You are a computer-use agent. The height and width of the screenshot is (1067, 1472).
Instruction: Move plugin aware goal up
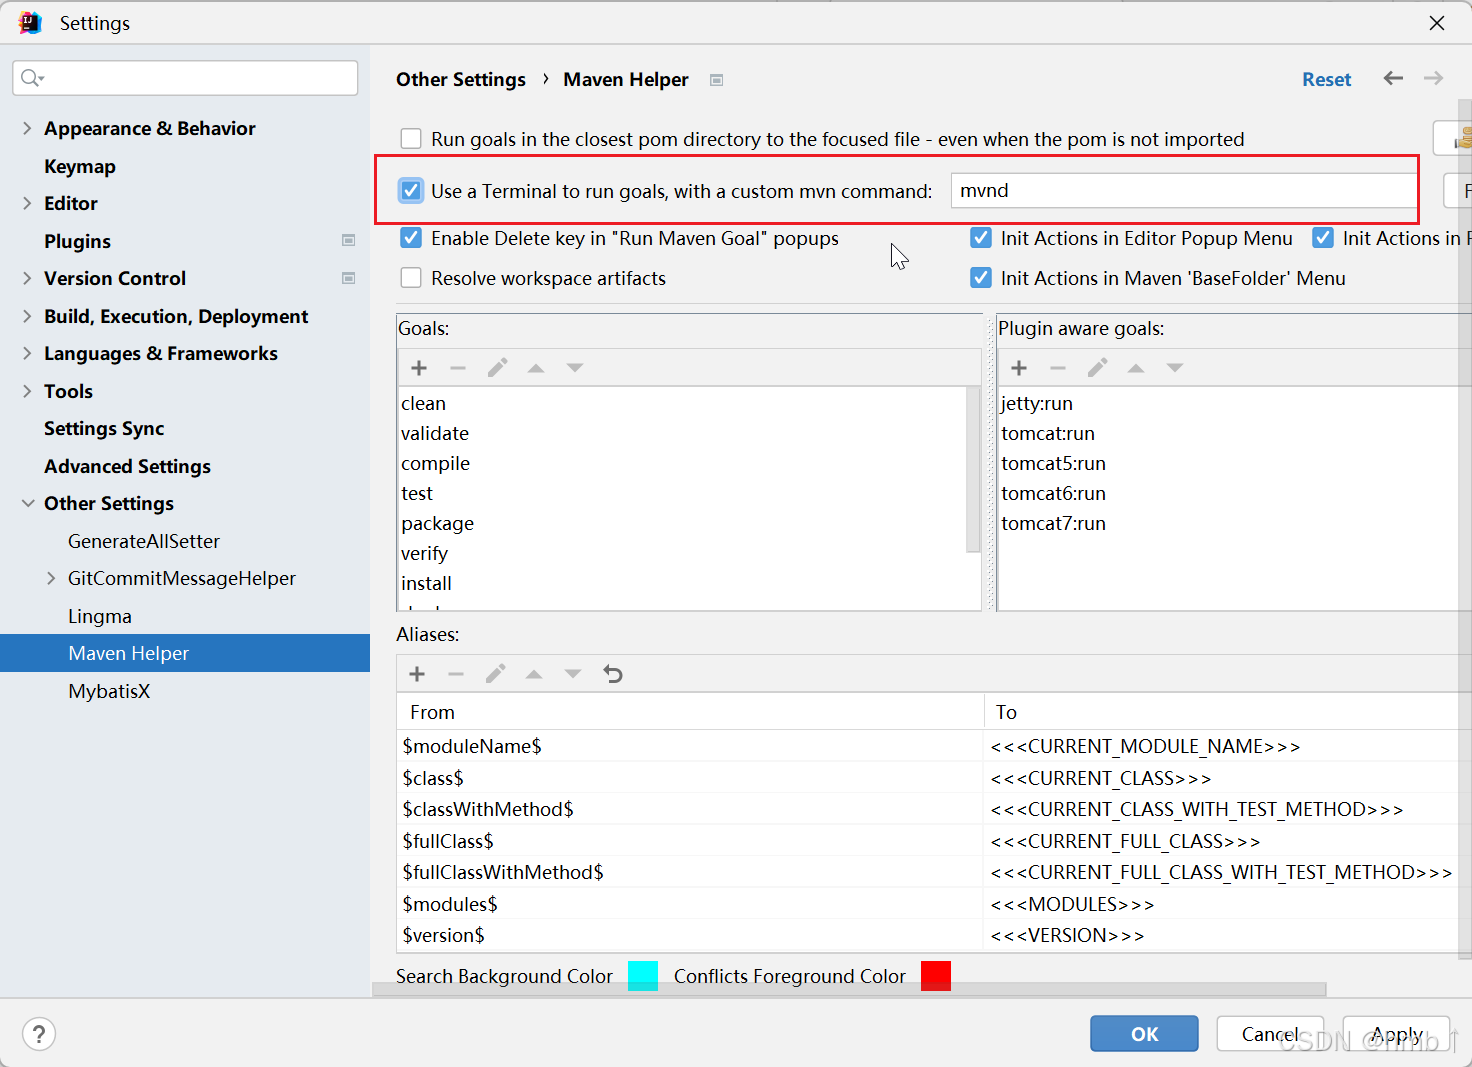click(1136, 368)
